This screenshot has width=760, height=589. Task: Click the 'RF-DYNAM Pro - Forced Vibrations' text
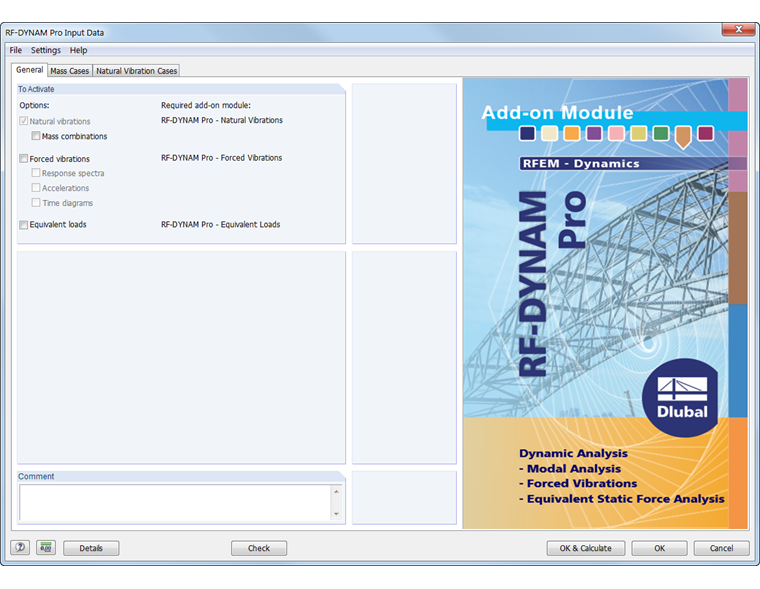(222, 158)
